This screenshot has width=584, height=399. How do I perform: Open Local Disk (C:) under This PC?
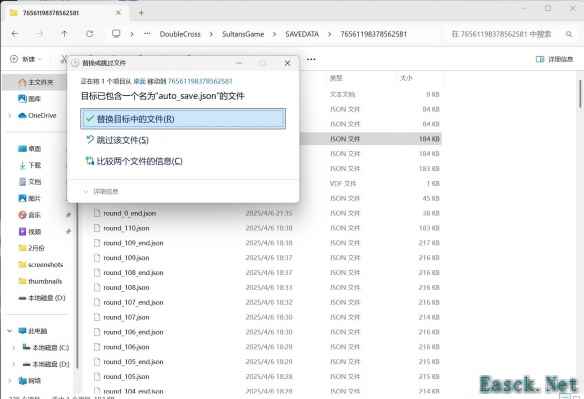pyautogui.click(x=45, y=348)
